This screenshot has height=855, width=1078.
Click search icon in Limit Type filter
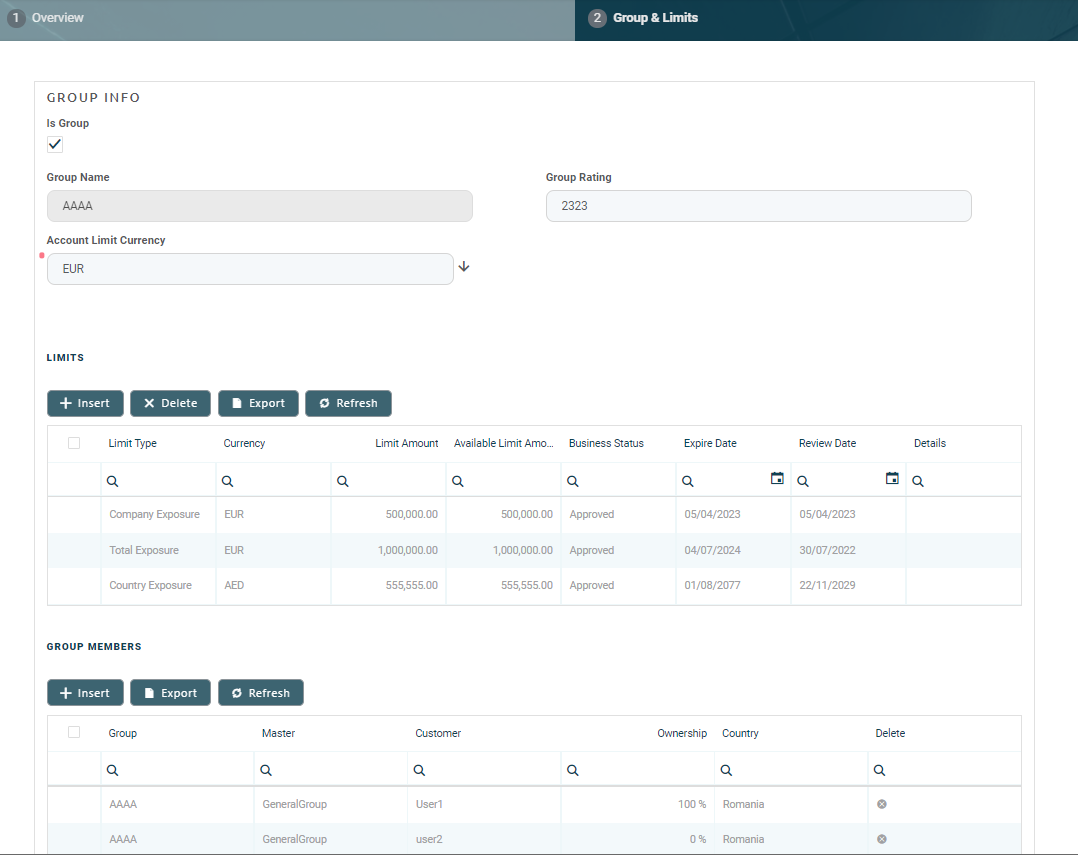pos(113,481)
